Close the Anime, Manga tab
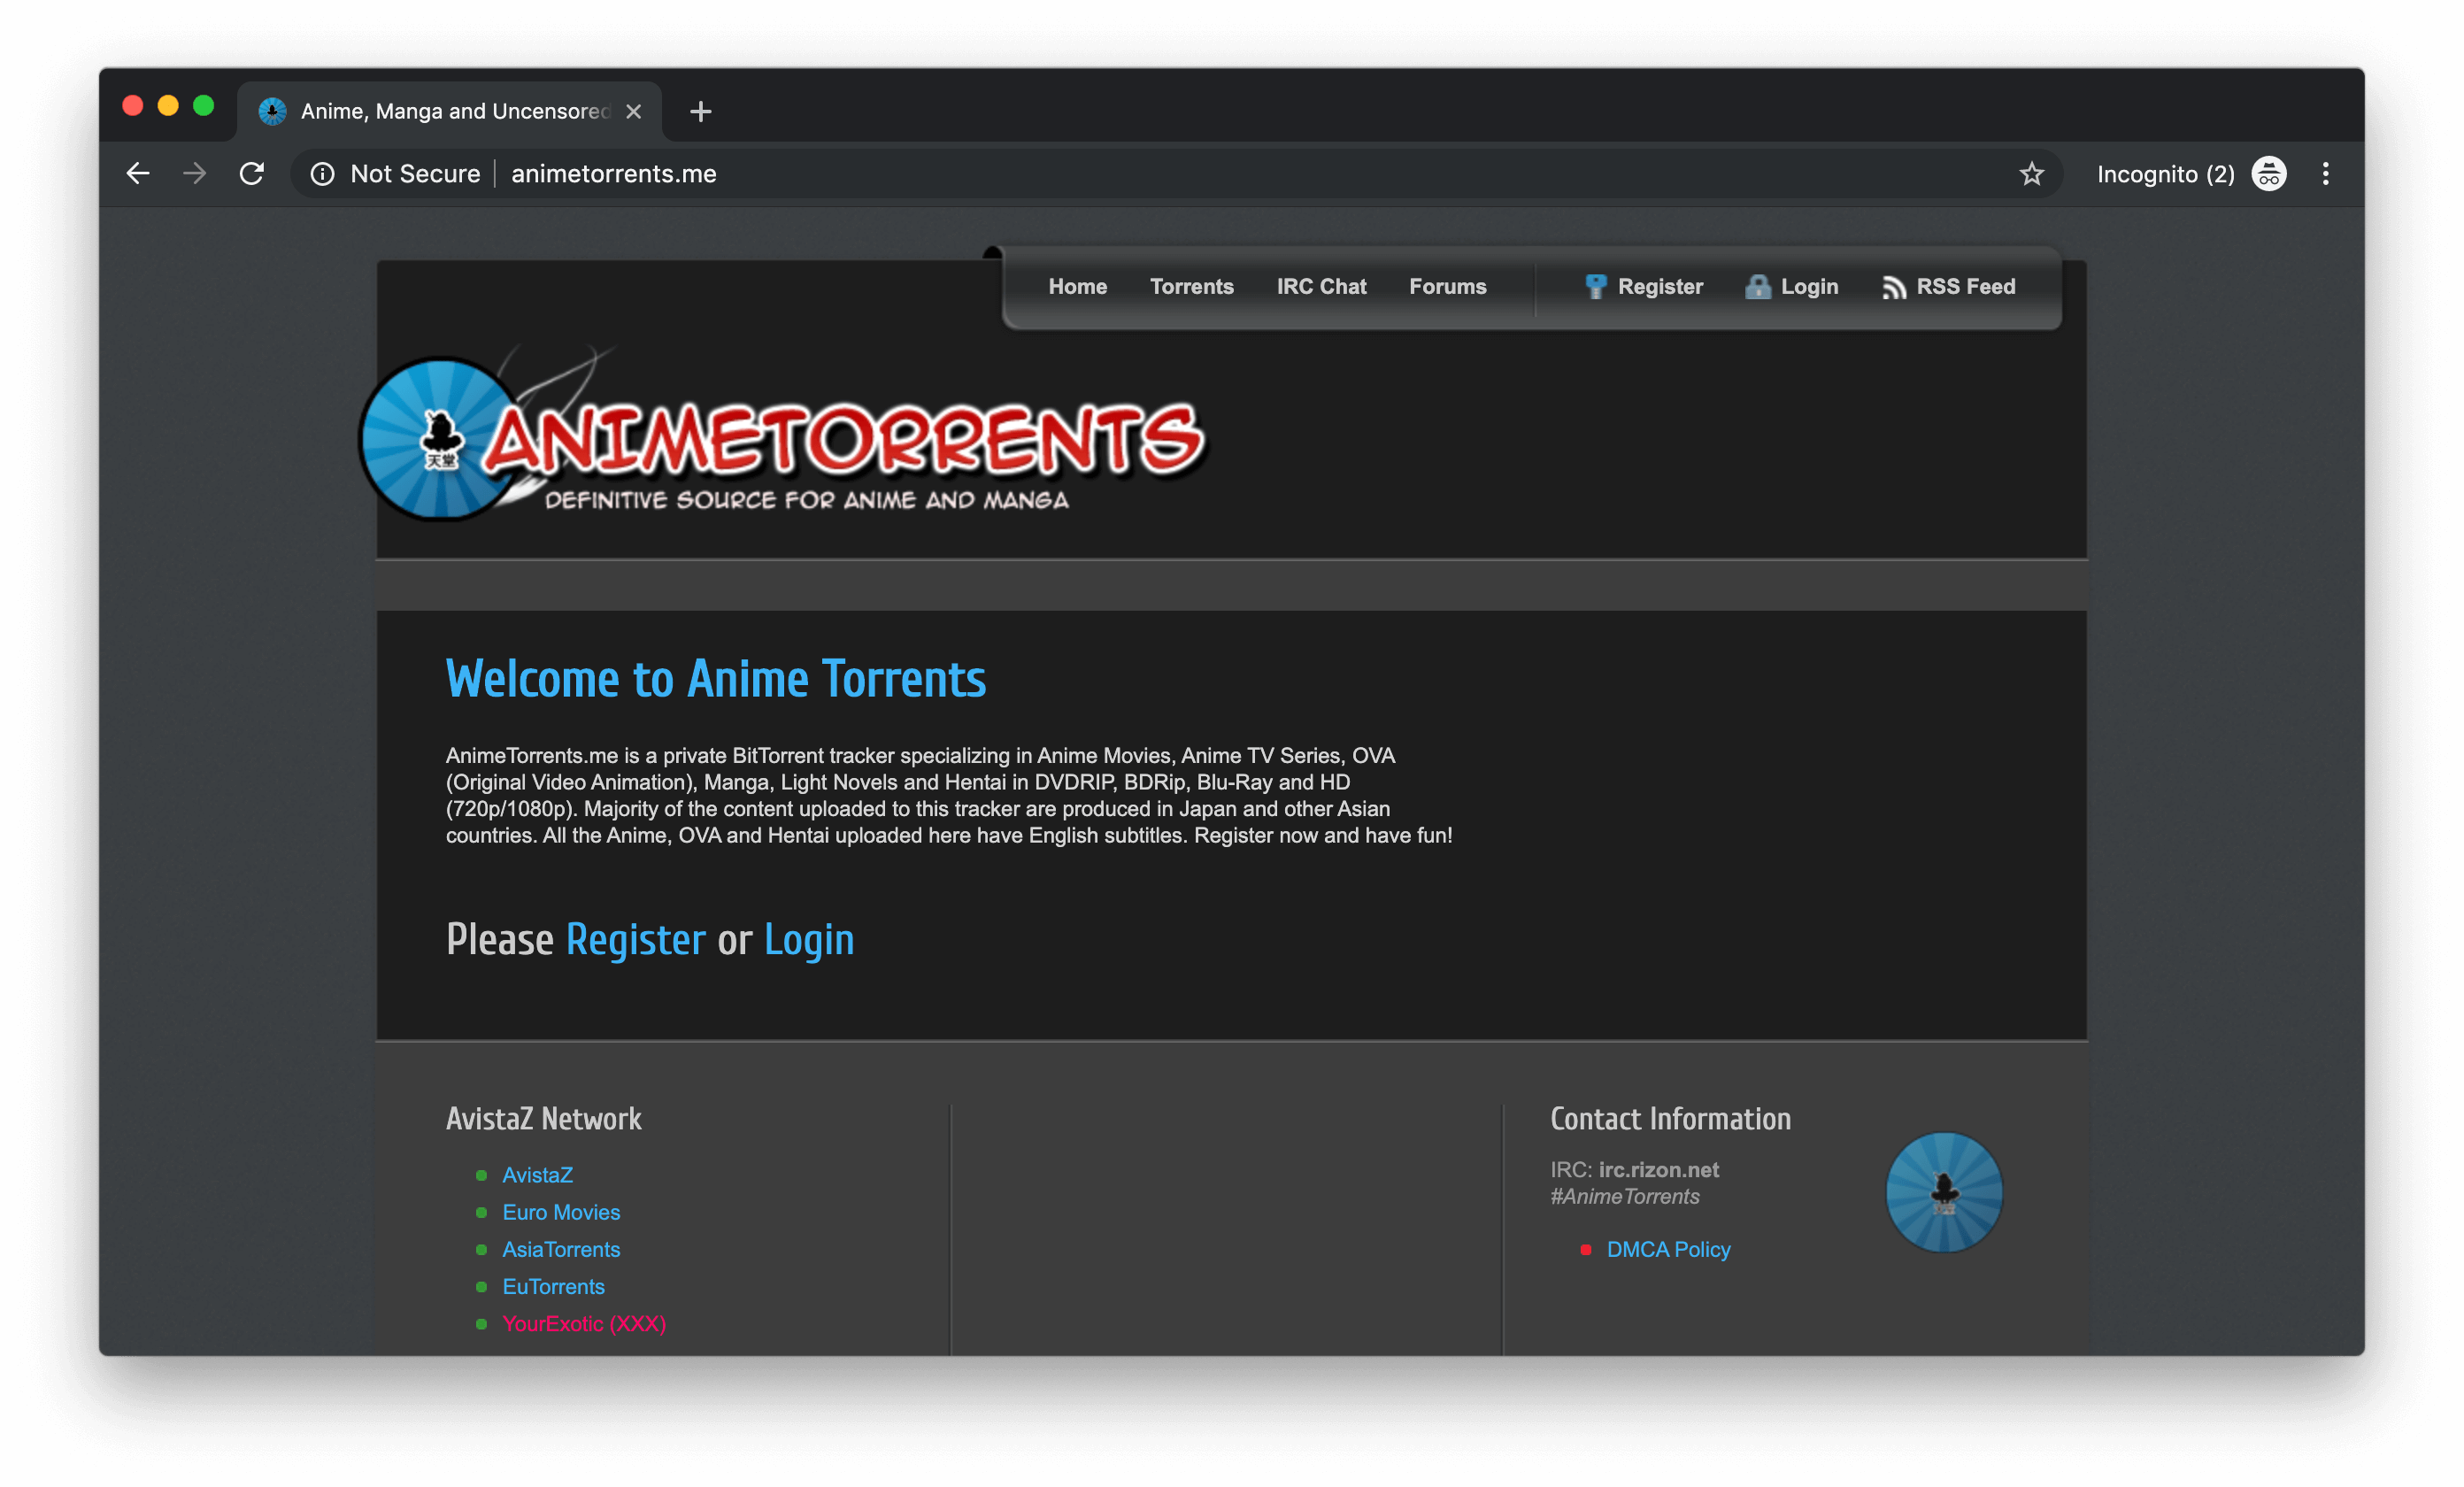The width and height of the screenshot is (2464, 1487). pyautogui.click(x=633, y=111)
